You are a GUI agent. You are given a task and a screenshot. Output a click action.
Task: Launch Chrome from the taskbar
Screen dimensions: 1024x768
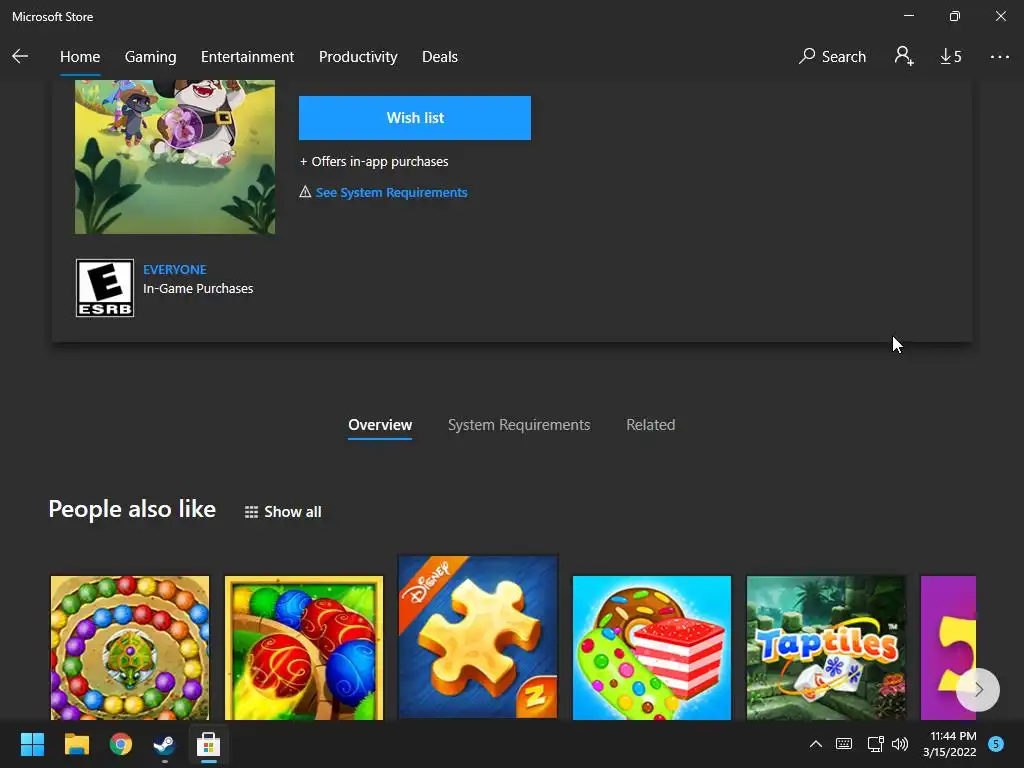tap(121, 744)
